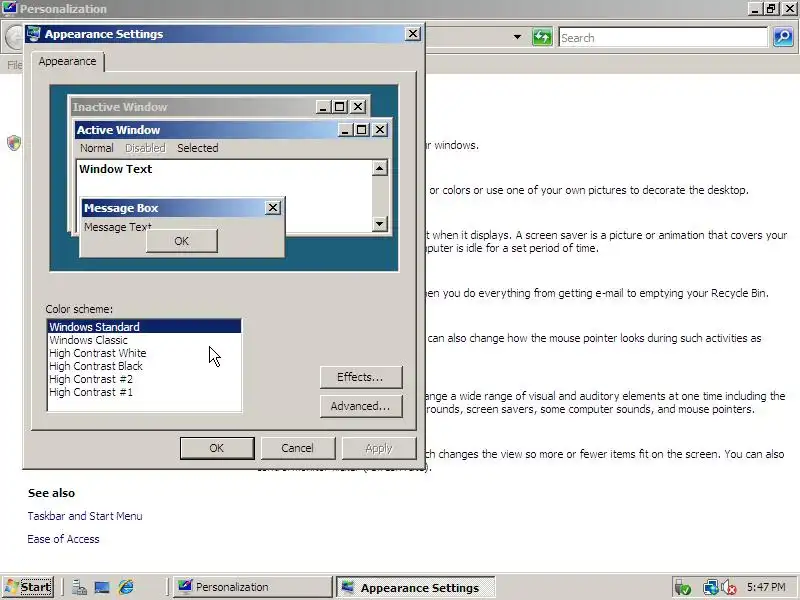Click the muted volume tray icon
This screenshot has width=800, height=600.
coord(729,588)
